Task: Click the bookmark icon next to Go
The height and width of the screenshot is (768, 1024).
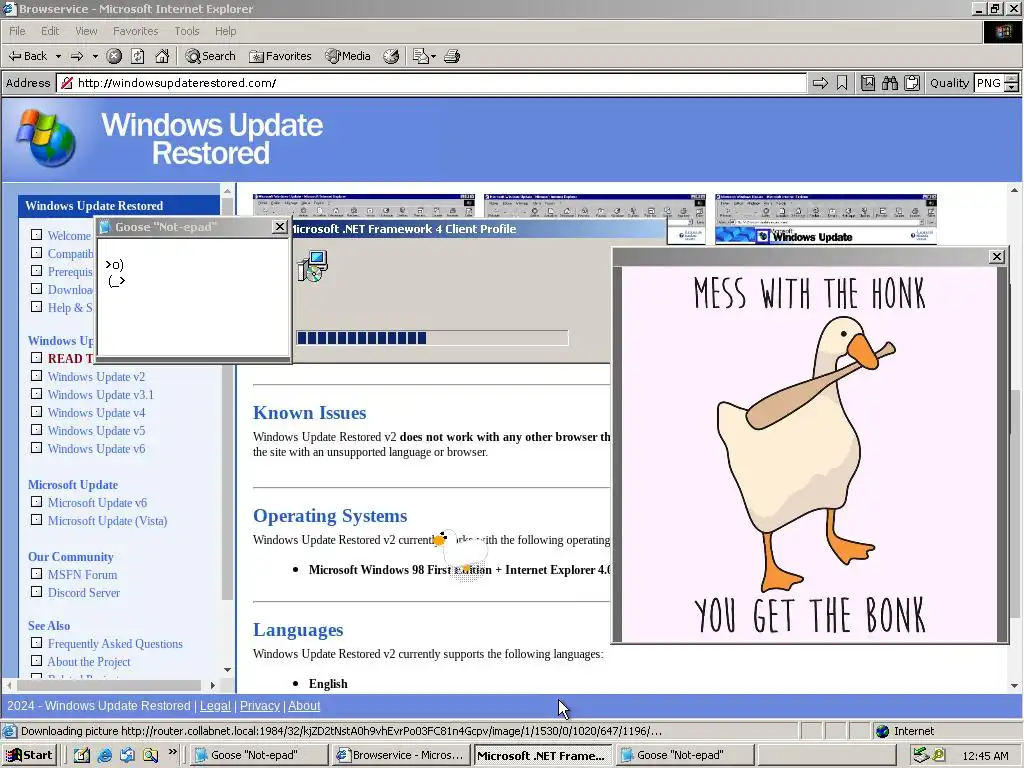Action: (x=842, y=83)
